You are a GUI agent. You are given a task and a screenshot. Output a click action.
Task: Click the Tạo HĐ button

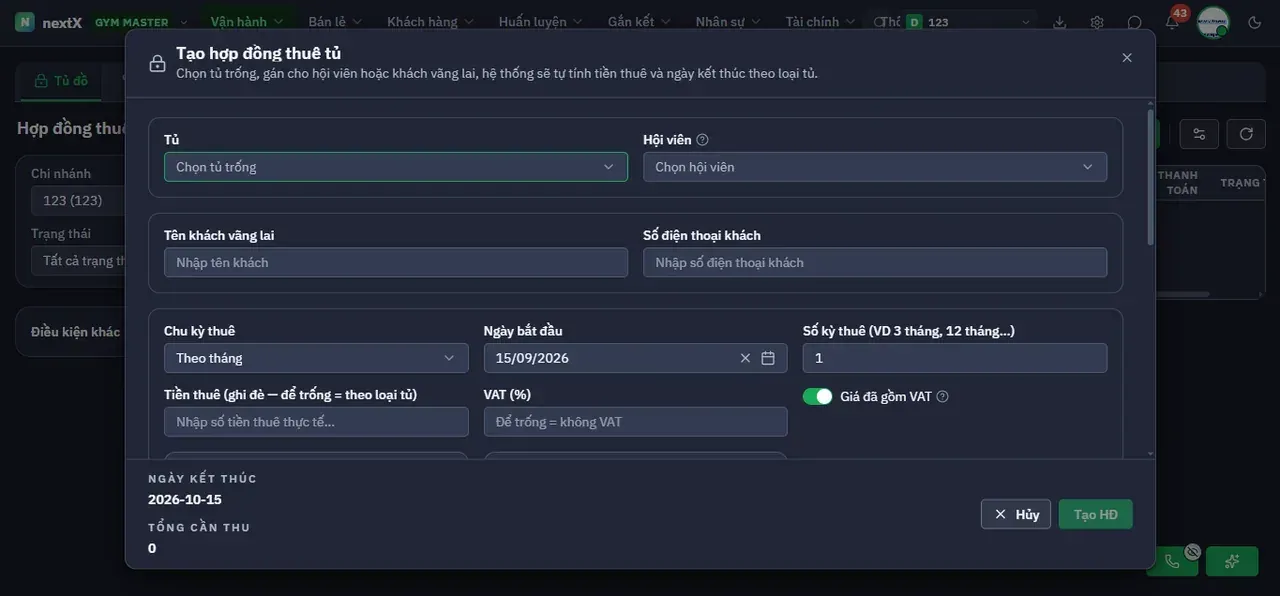[1096, 514]
